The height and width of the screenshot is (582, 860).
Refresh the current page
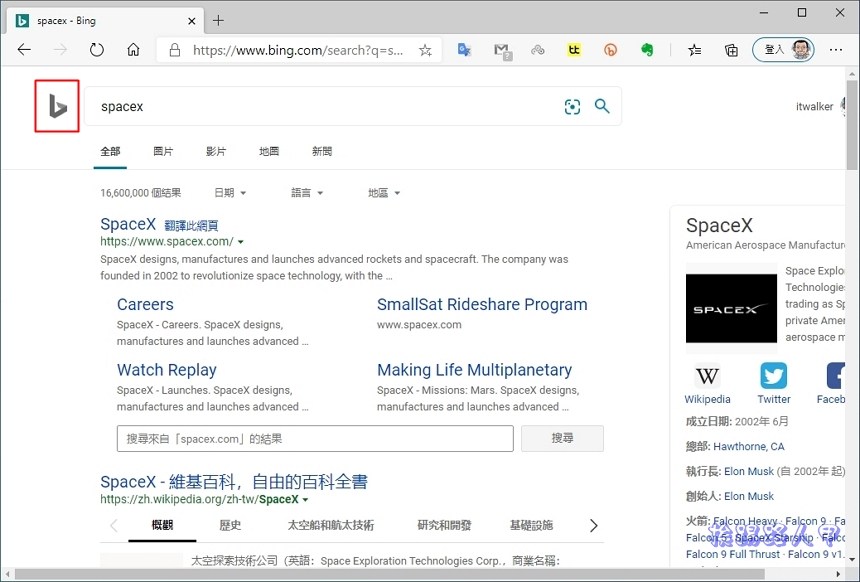click(x=97, y=50)
